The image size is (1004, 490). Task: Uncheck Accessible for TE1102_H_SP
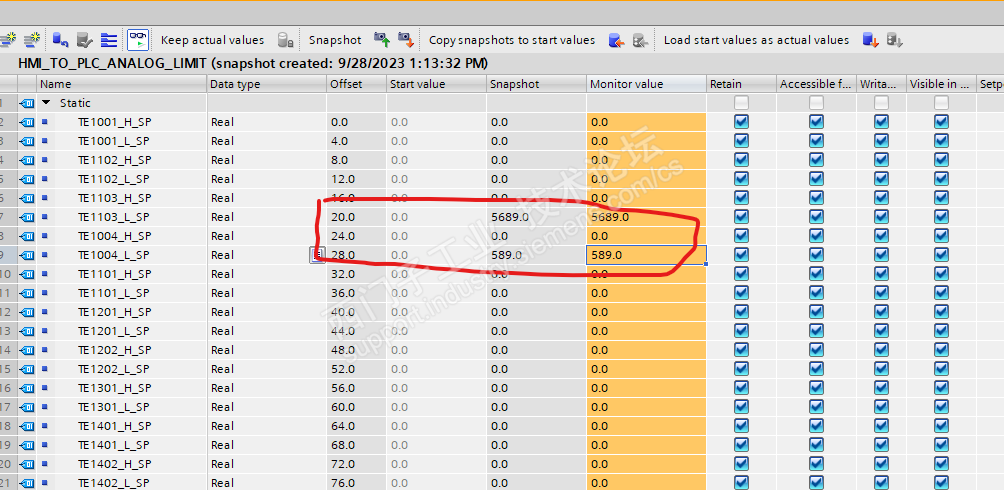coord(816,159)
